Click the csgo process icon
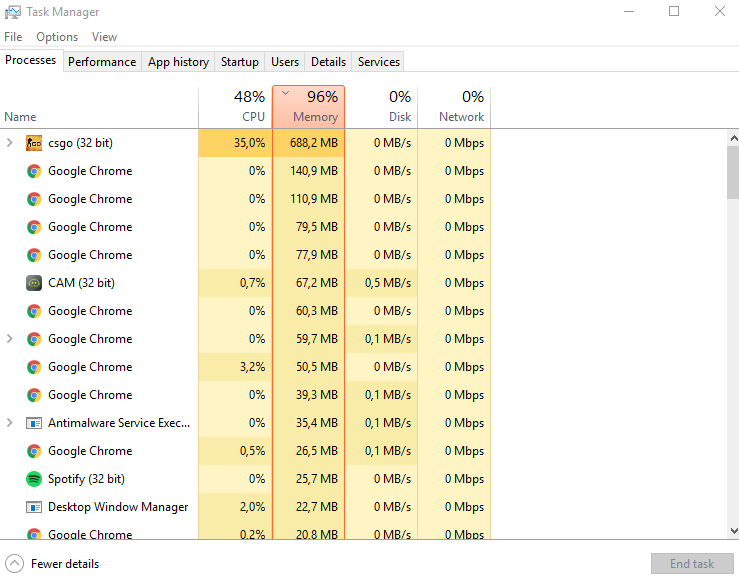 33,143
